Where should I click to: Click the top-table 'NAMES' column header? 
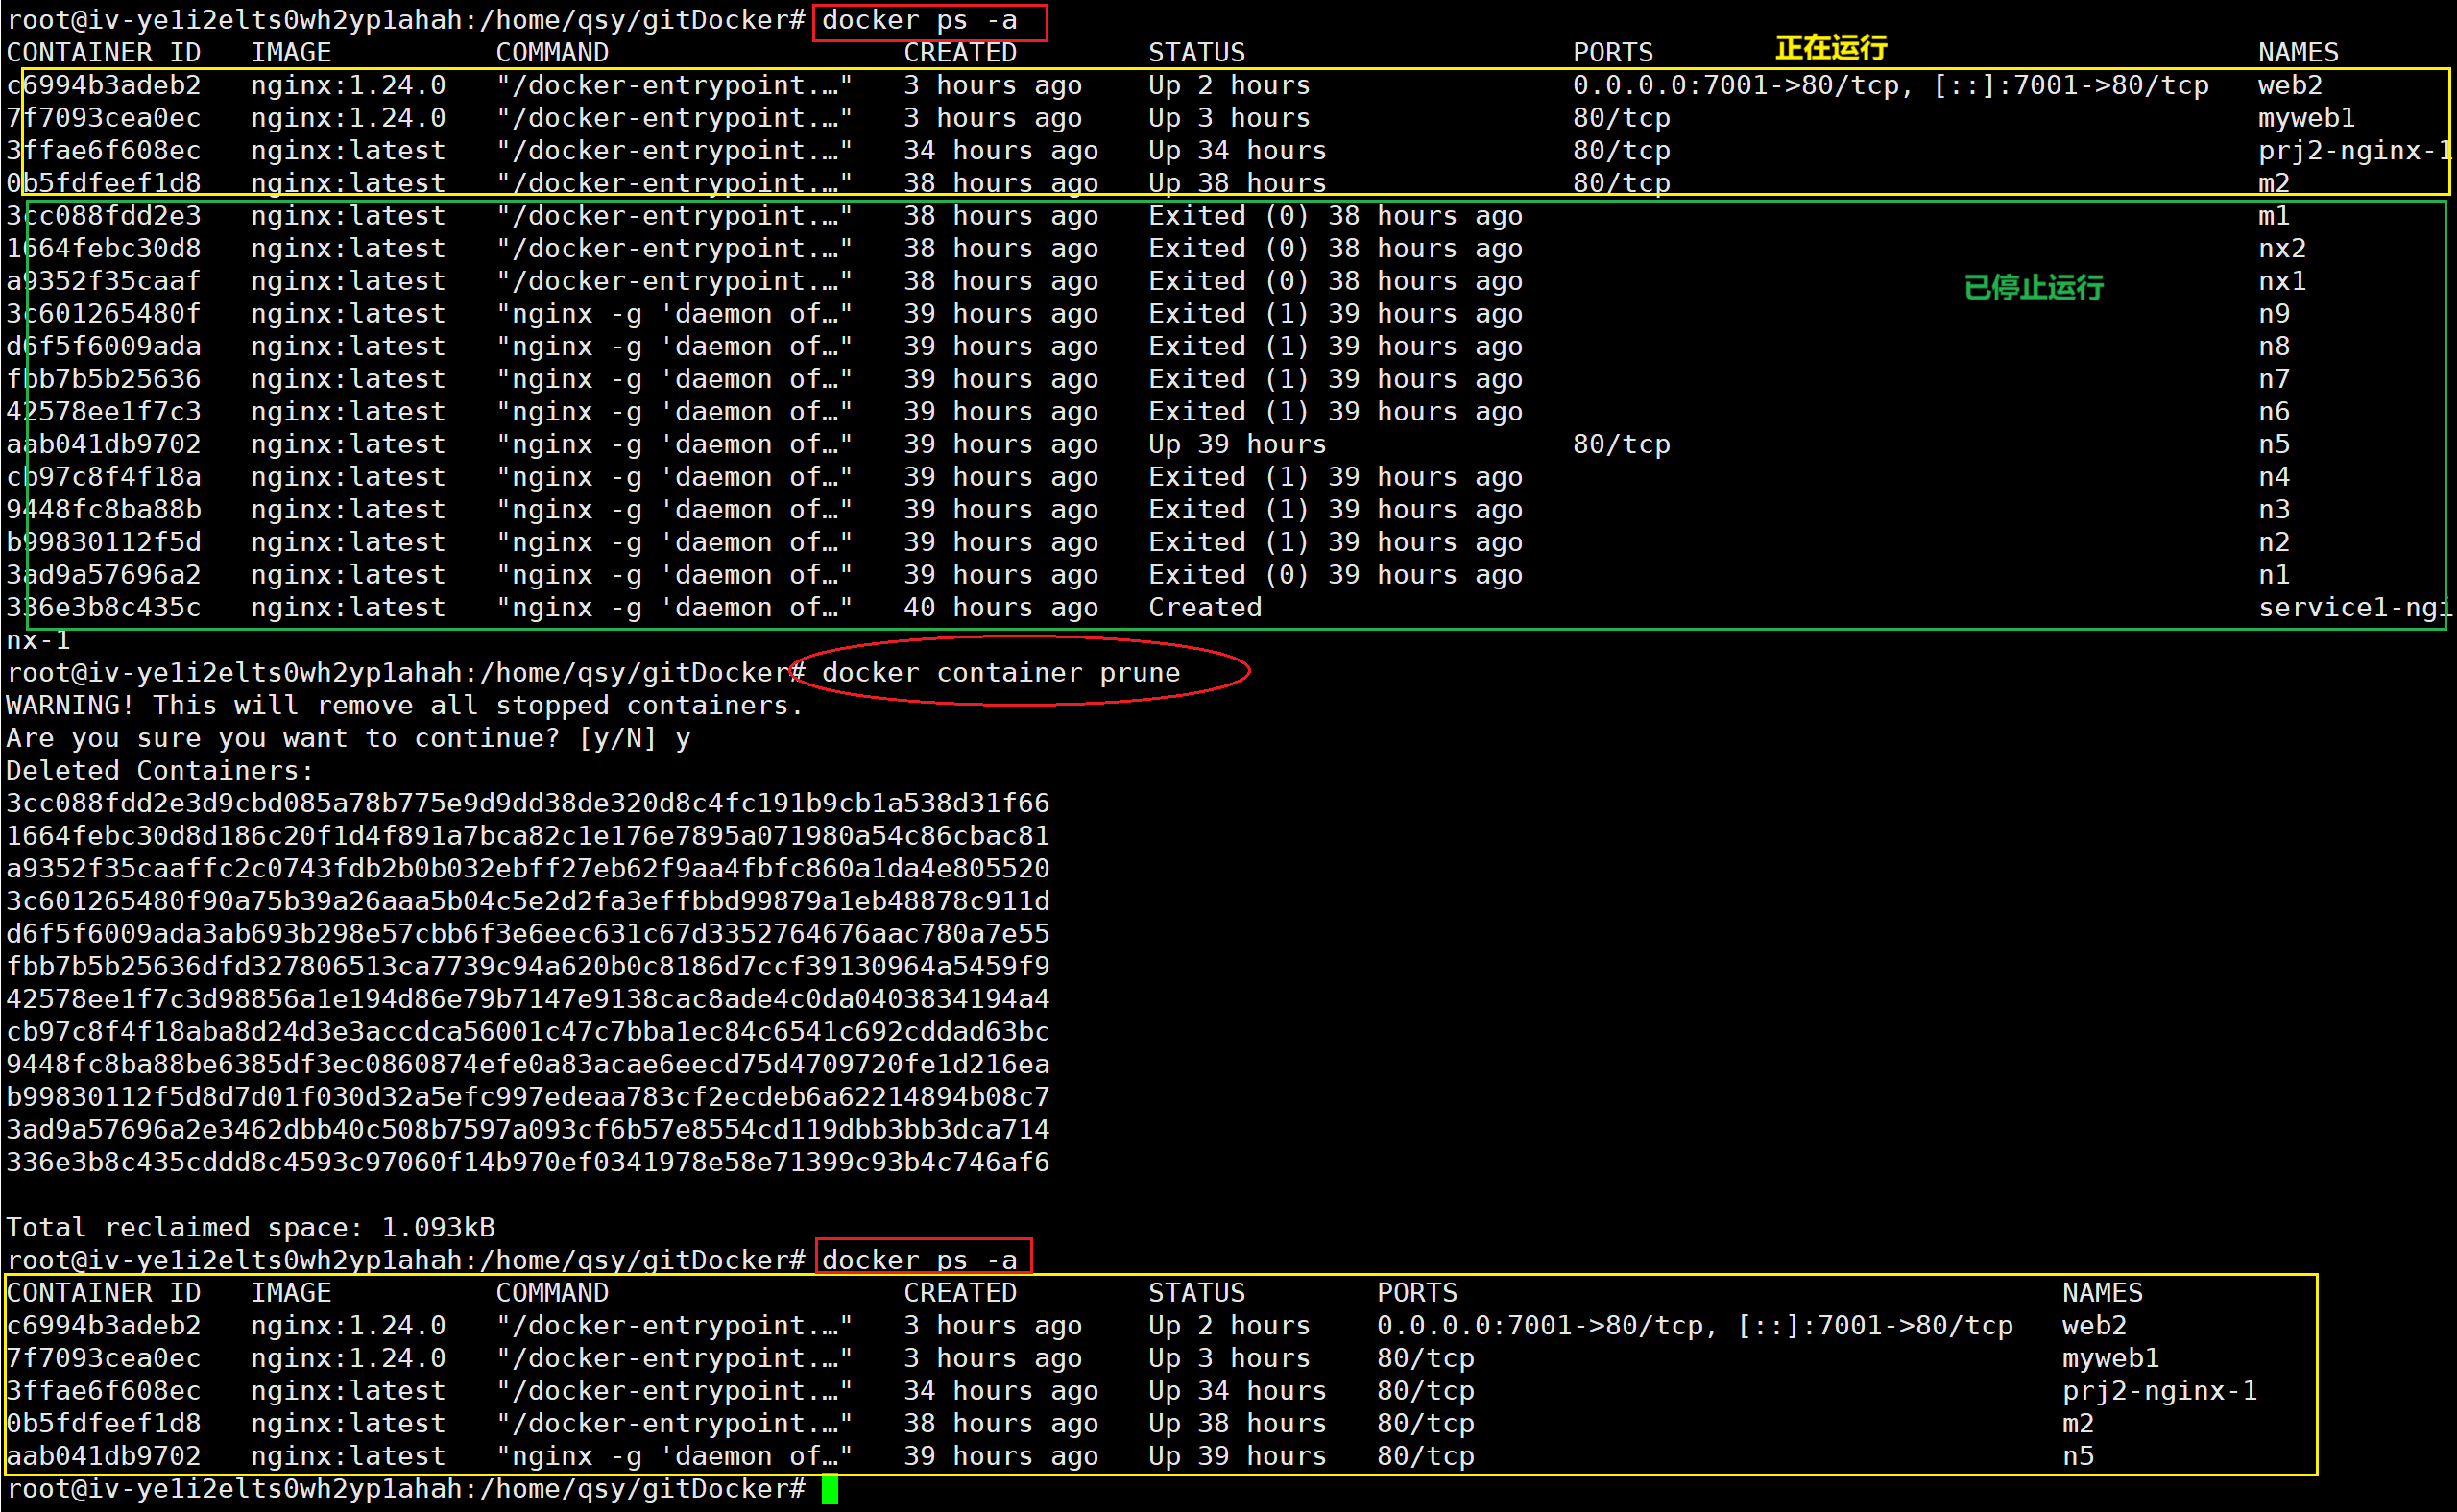point(2297,53)
